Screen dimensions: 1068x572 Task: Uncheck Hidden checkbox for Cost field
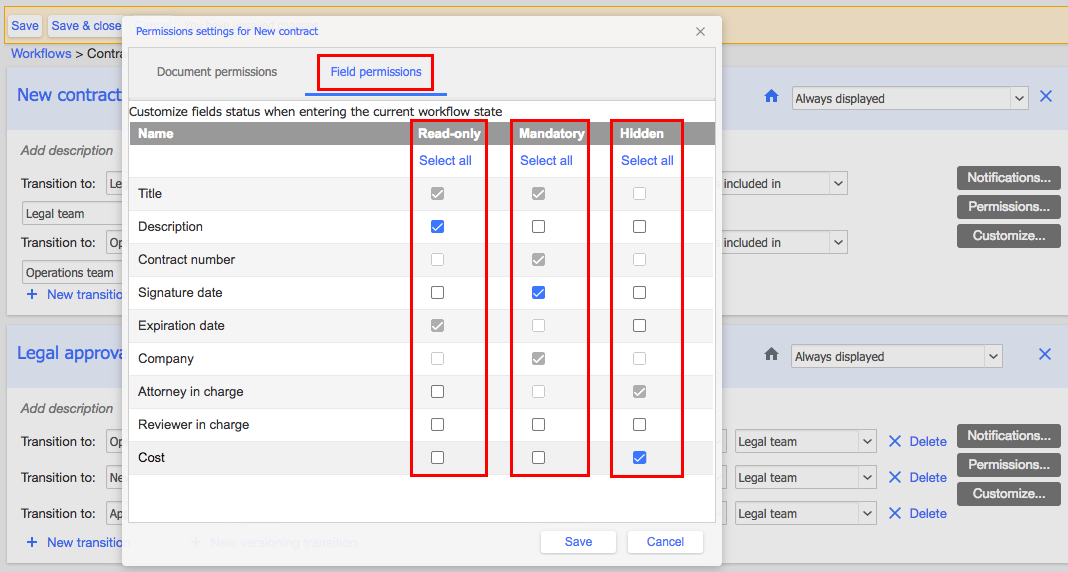(639, 458)
